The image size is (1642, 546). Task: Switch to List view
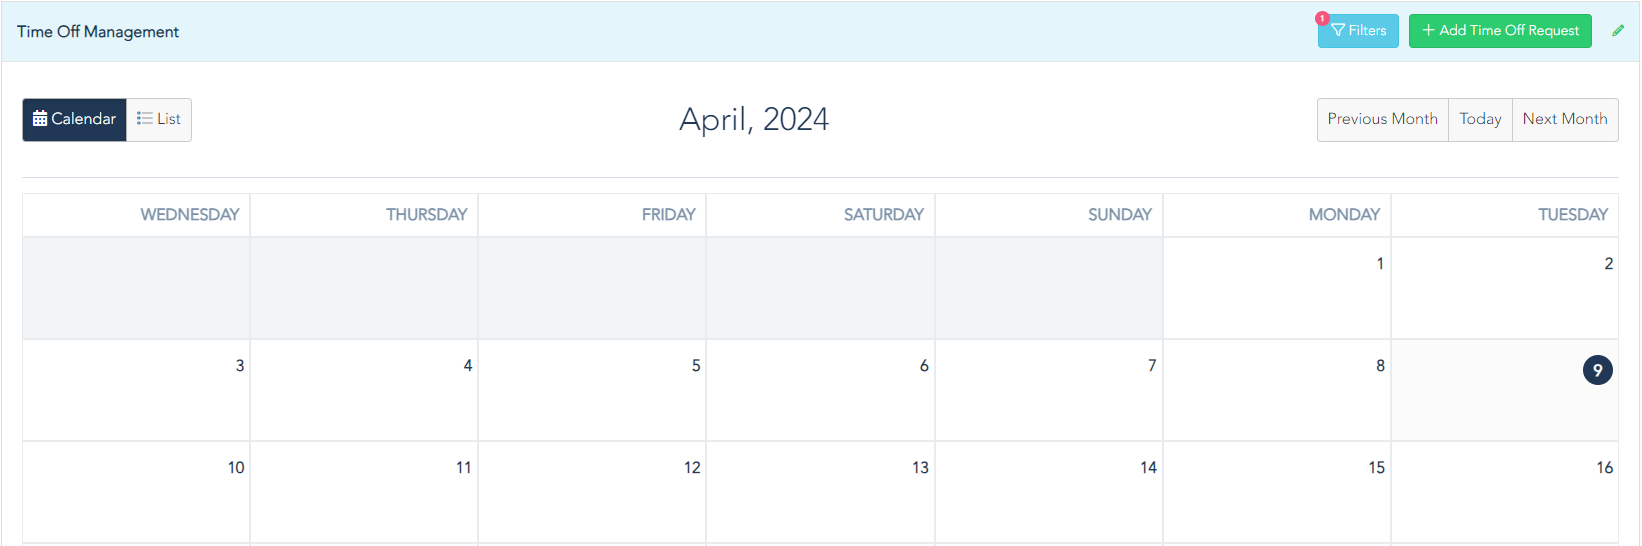pos(159,119)
